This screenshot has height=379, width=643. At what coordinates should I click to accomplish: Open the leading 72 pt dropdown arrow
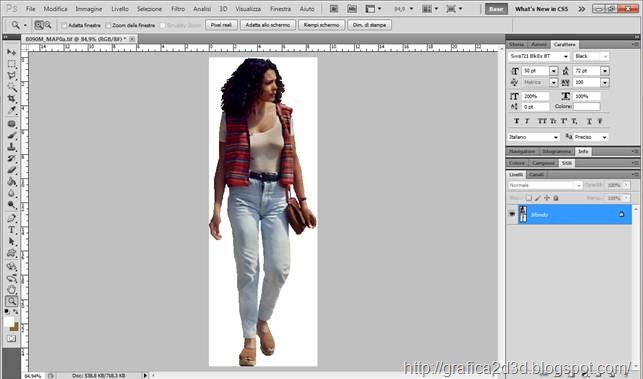point(605,71)
